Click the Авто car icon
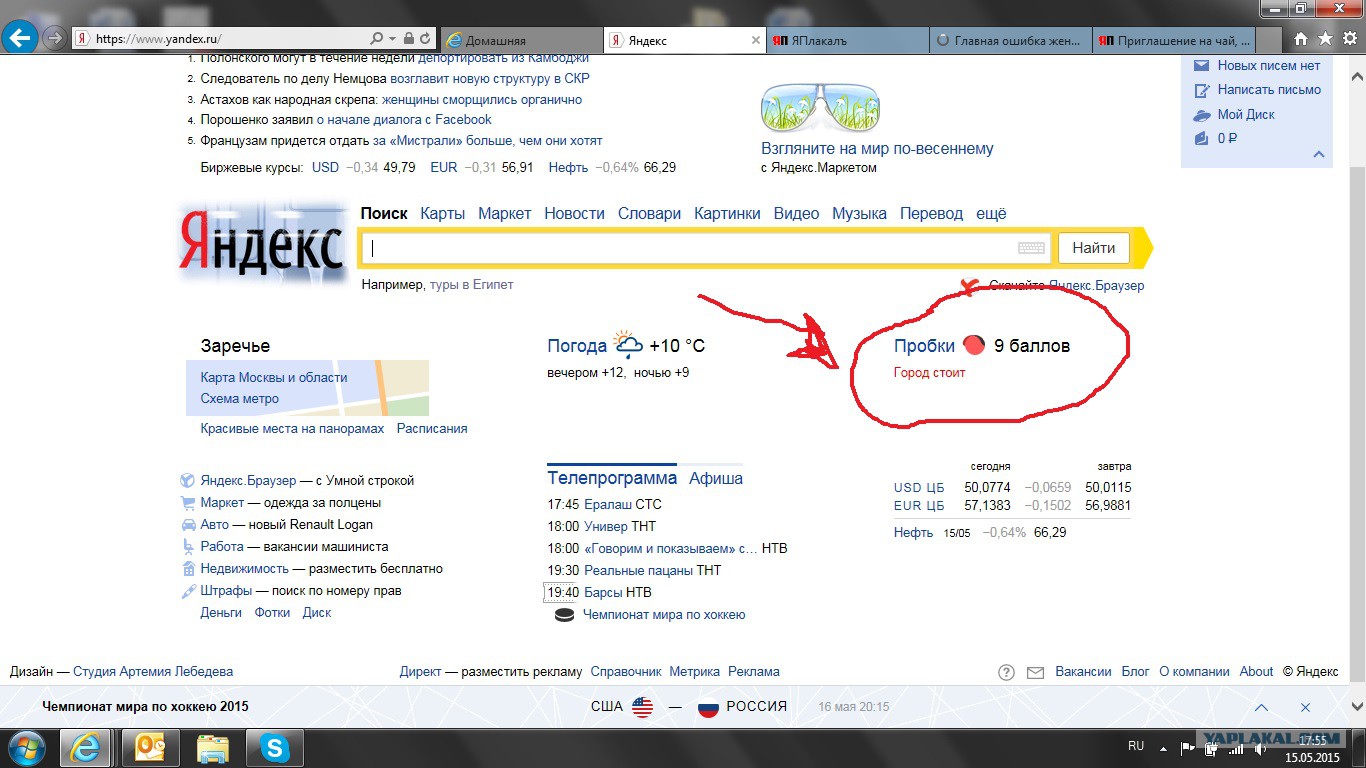Image resolution: width=1366 pixels, height=768 pixels. click(x=188, y=525)
